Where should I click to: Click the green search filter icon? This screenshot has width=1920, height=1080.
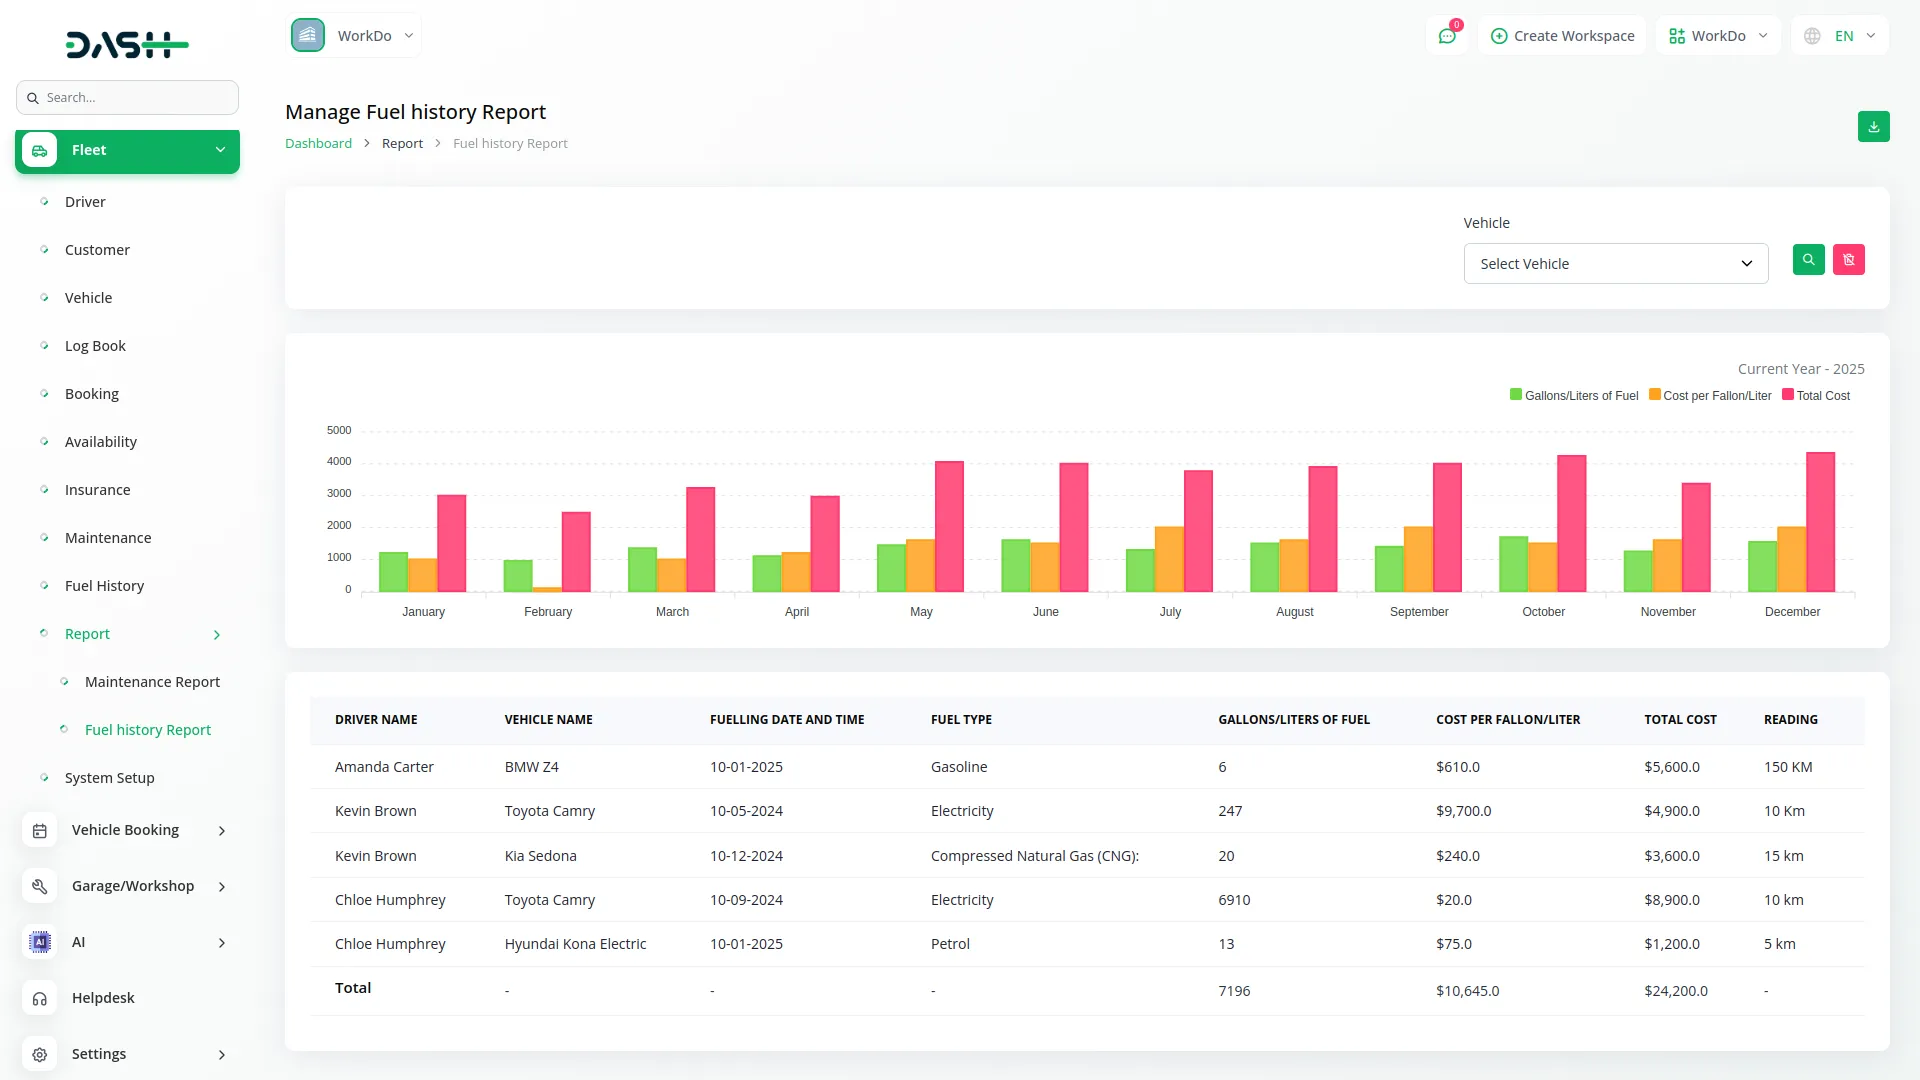pos(1808,260)
